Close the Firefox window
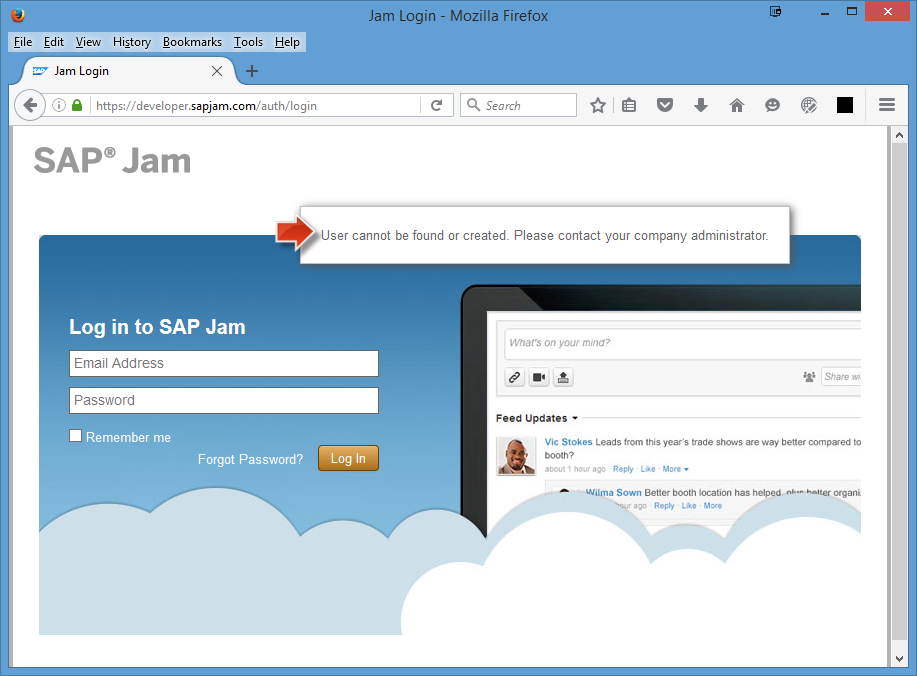This screenshot has height=676, width=917. pos(888,12)
